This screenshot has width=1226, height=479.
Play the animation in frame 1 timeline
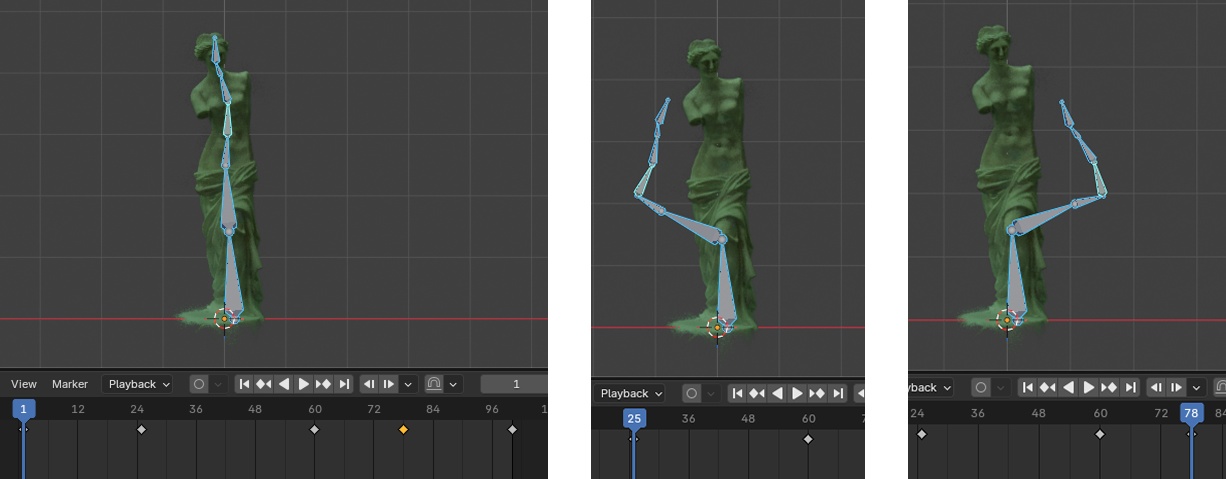click(304, 384)
